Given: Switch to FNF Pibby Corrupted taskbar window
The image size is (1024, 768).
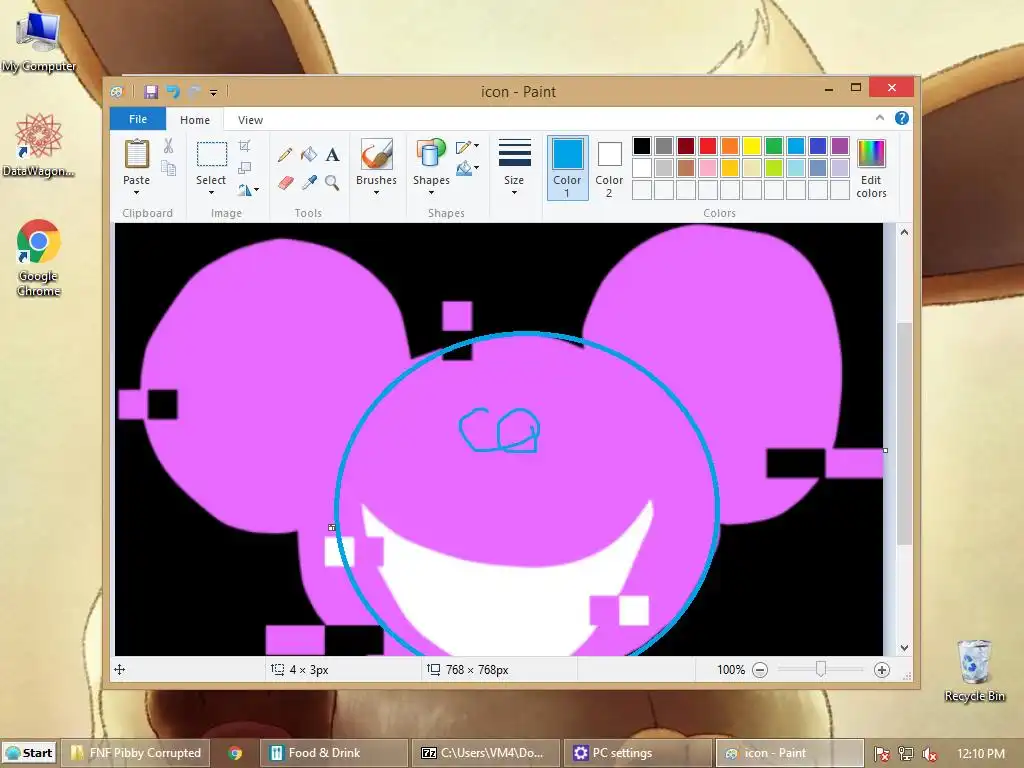Looking at the screenshot, I should [136, 753].
